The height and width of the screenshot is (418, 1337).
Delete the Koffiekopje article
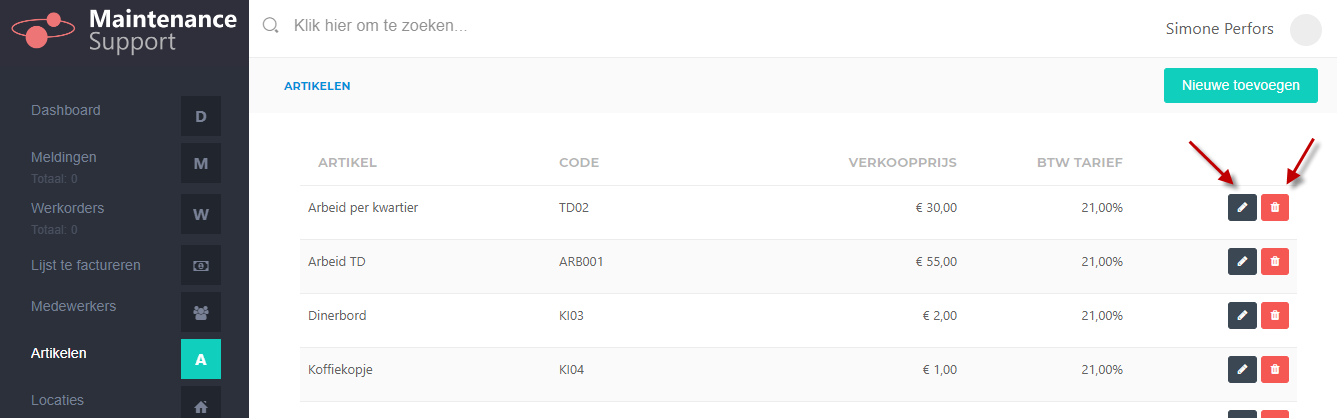1275,369
